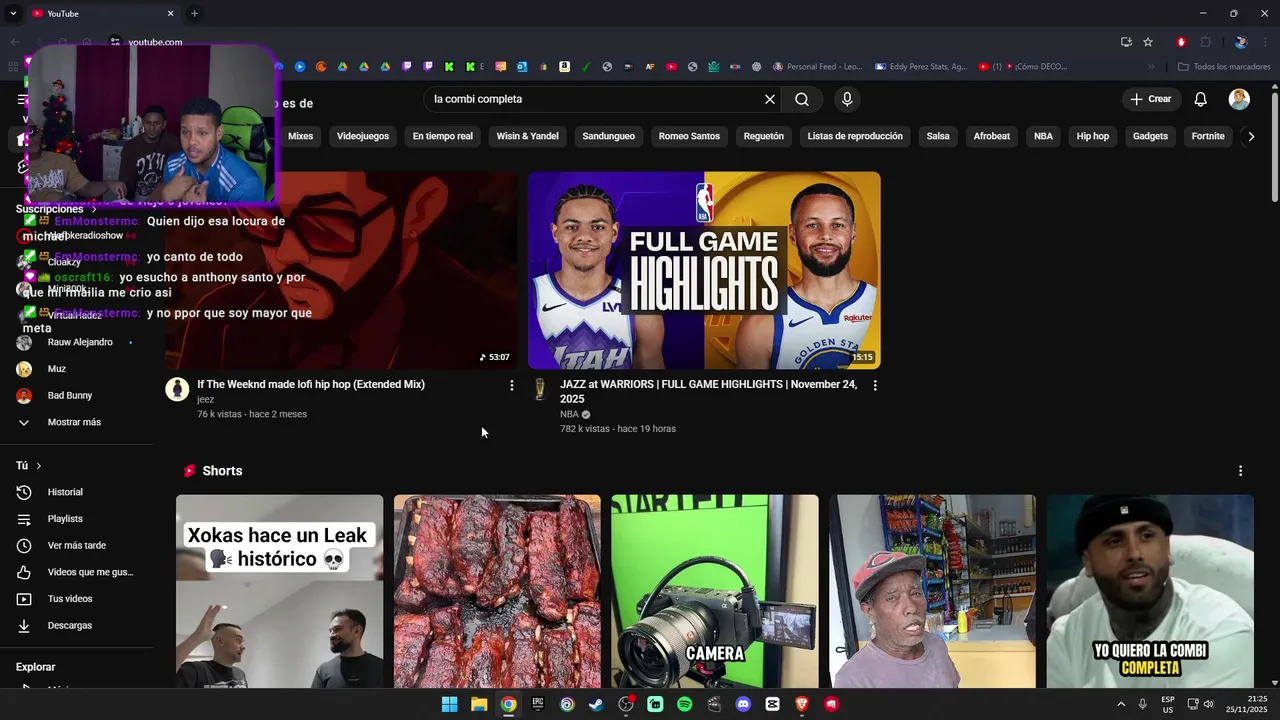Open Playlists in the sidebar
Screen dimensions: 1280x720
[x=65, y=519]
